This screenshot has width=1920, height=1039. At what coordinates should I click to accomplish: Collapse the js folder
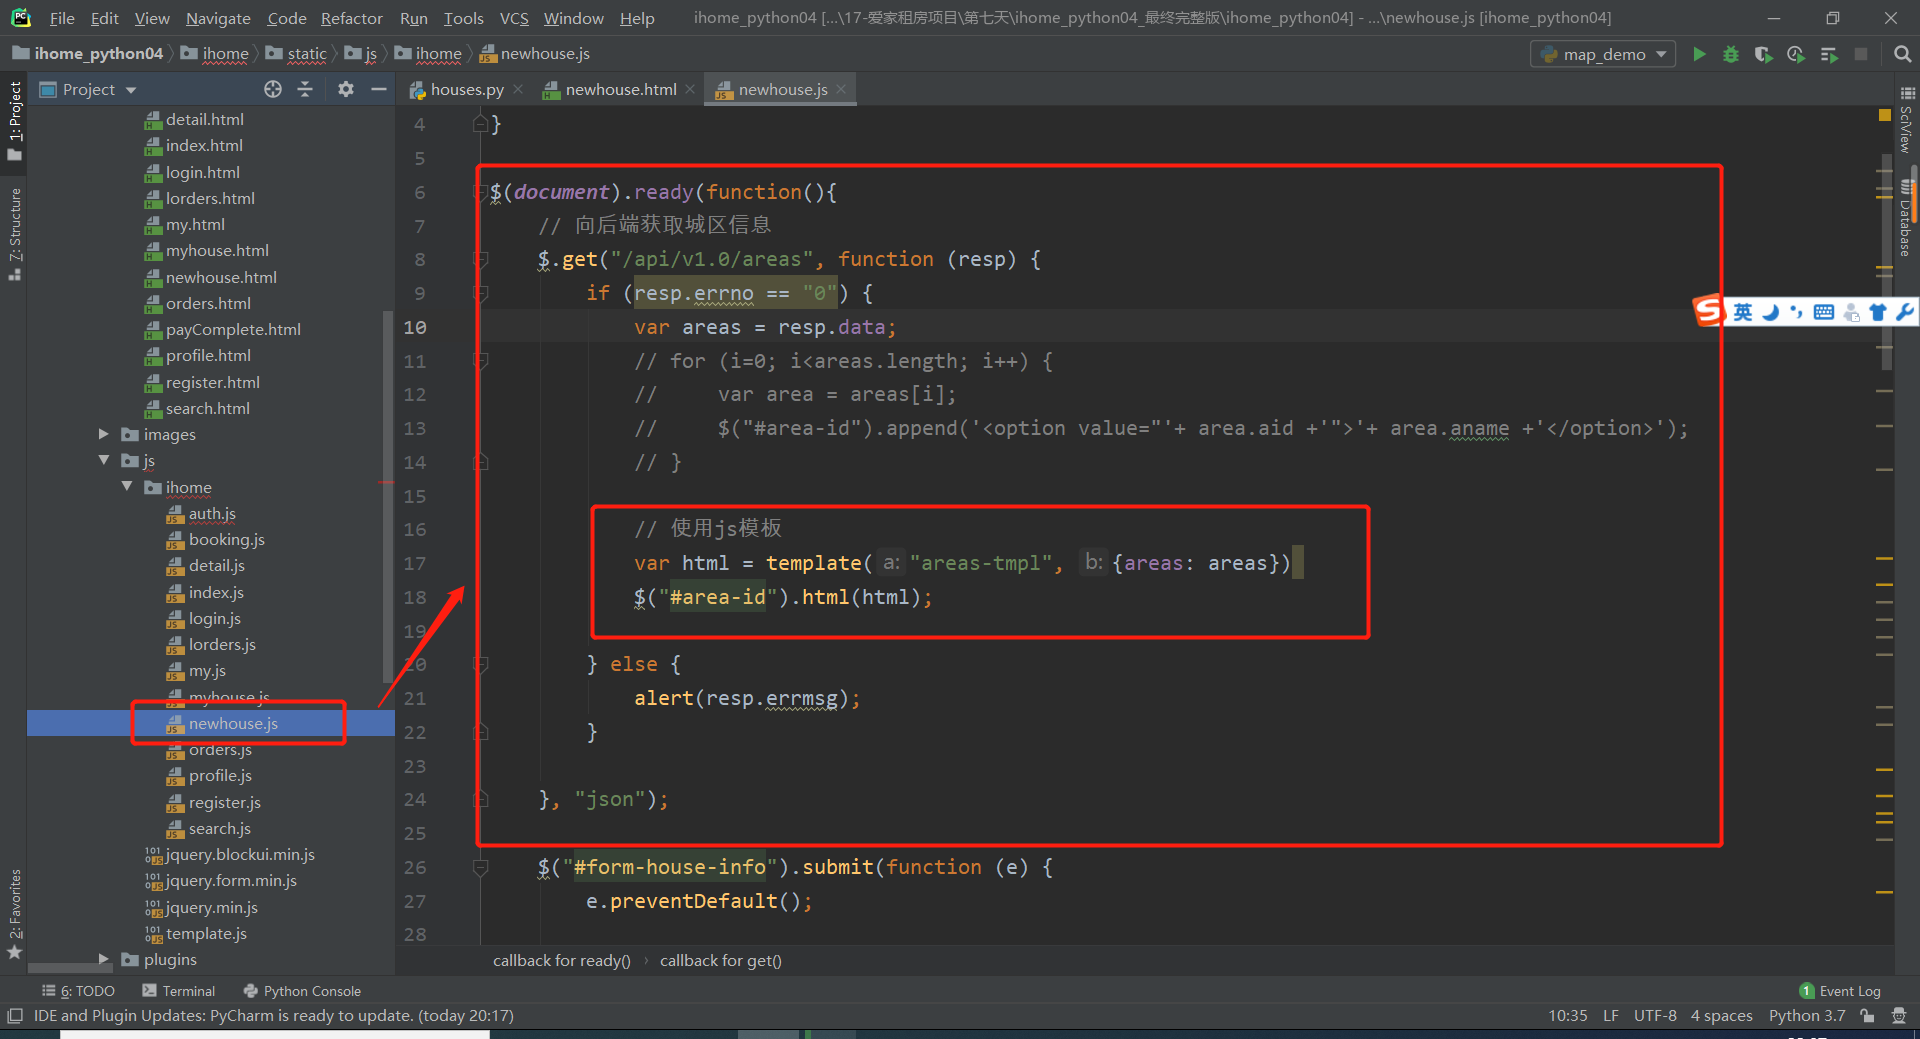click(x=103, y=460)
